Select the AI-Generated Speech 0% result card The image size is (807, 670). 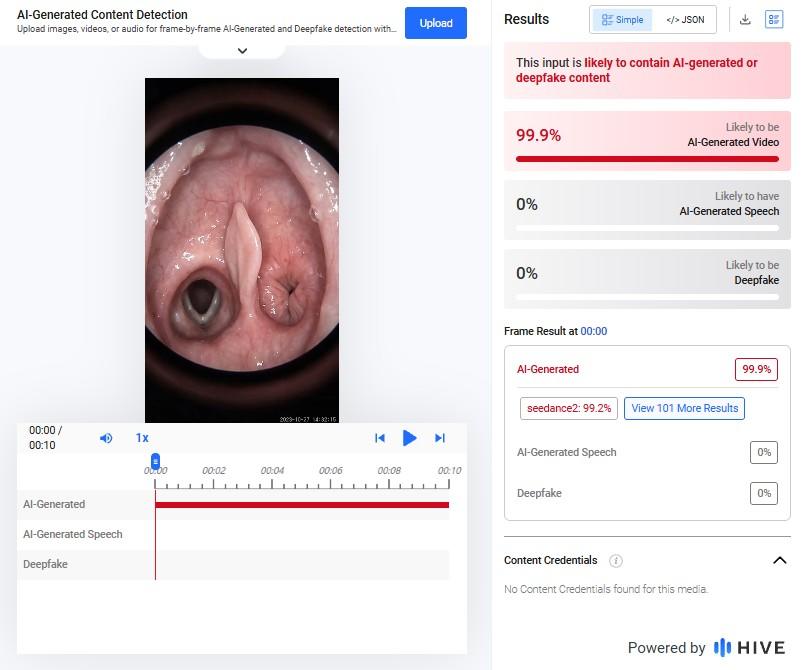pyautogui.click(x=647, y=210)
